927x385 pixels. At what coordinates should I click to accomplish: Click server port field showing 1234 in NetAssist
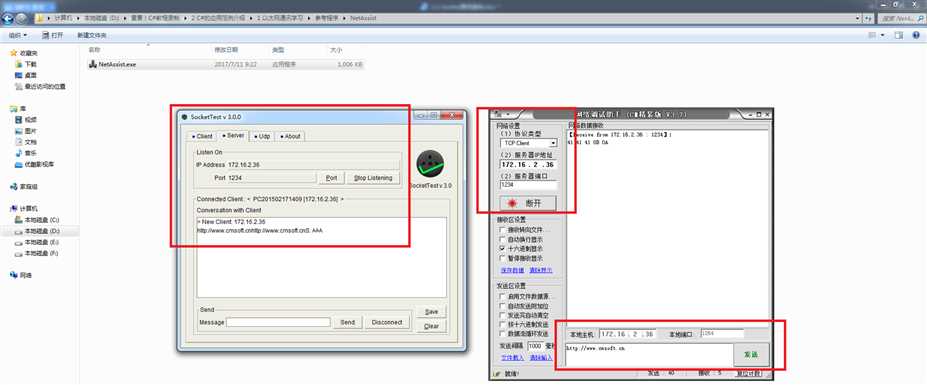[529, 185]
